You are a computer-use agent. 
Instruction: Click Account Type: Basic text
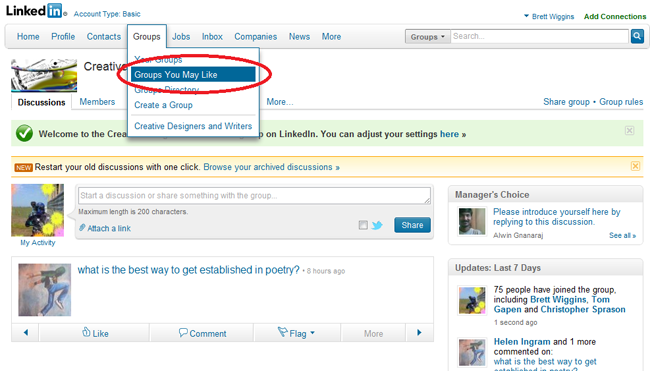[107, 14]
